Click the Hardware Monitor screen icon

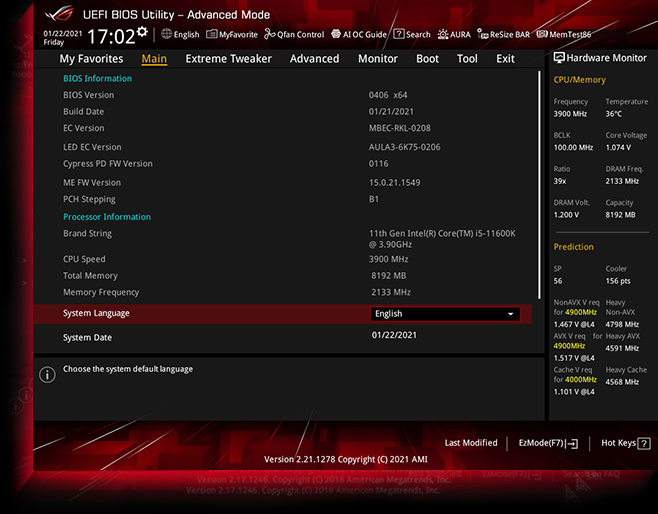point(559,58)
